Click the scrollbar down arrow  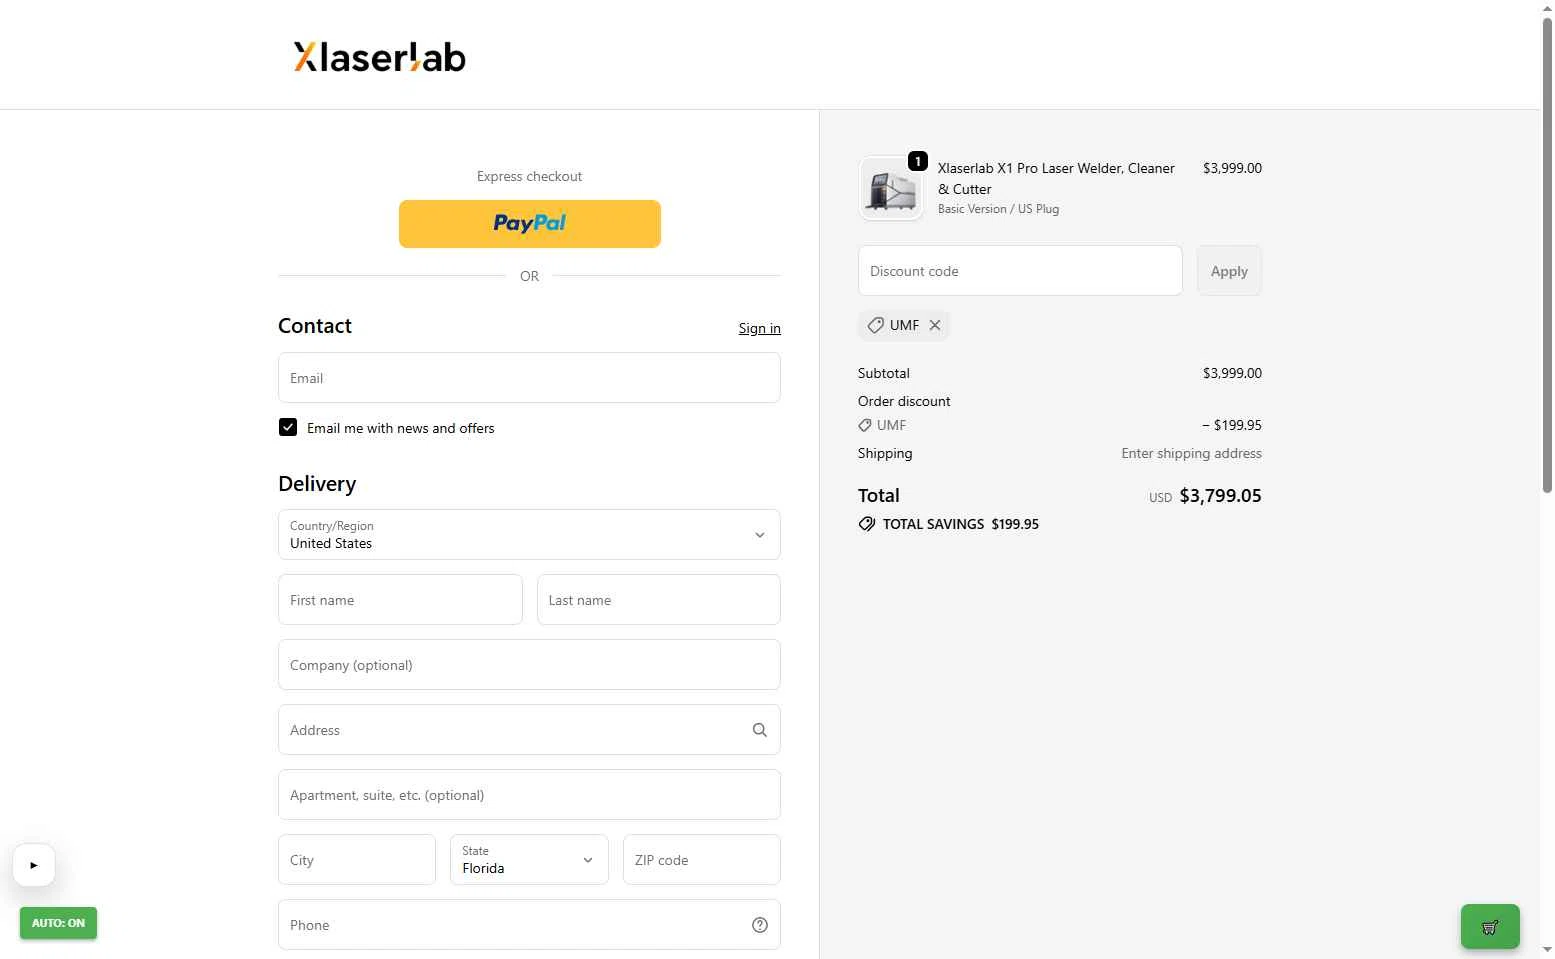click(x=1547, y=950)
